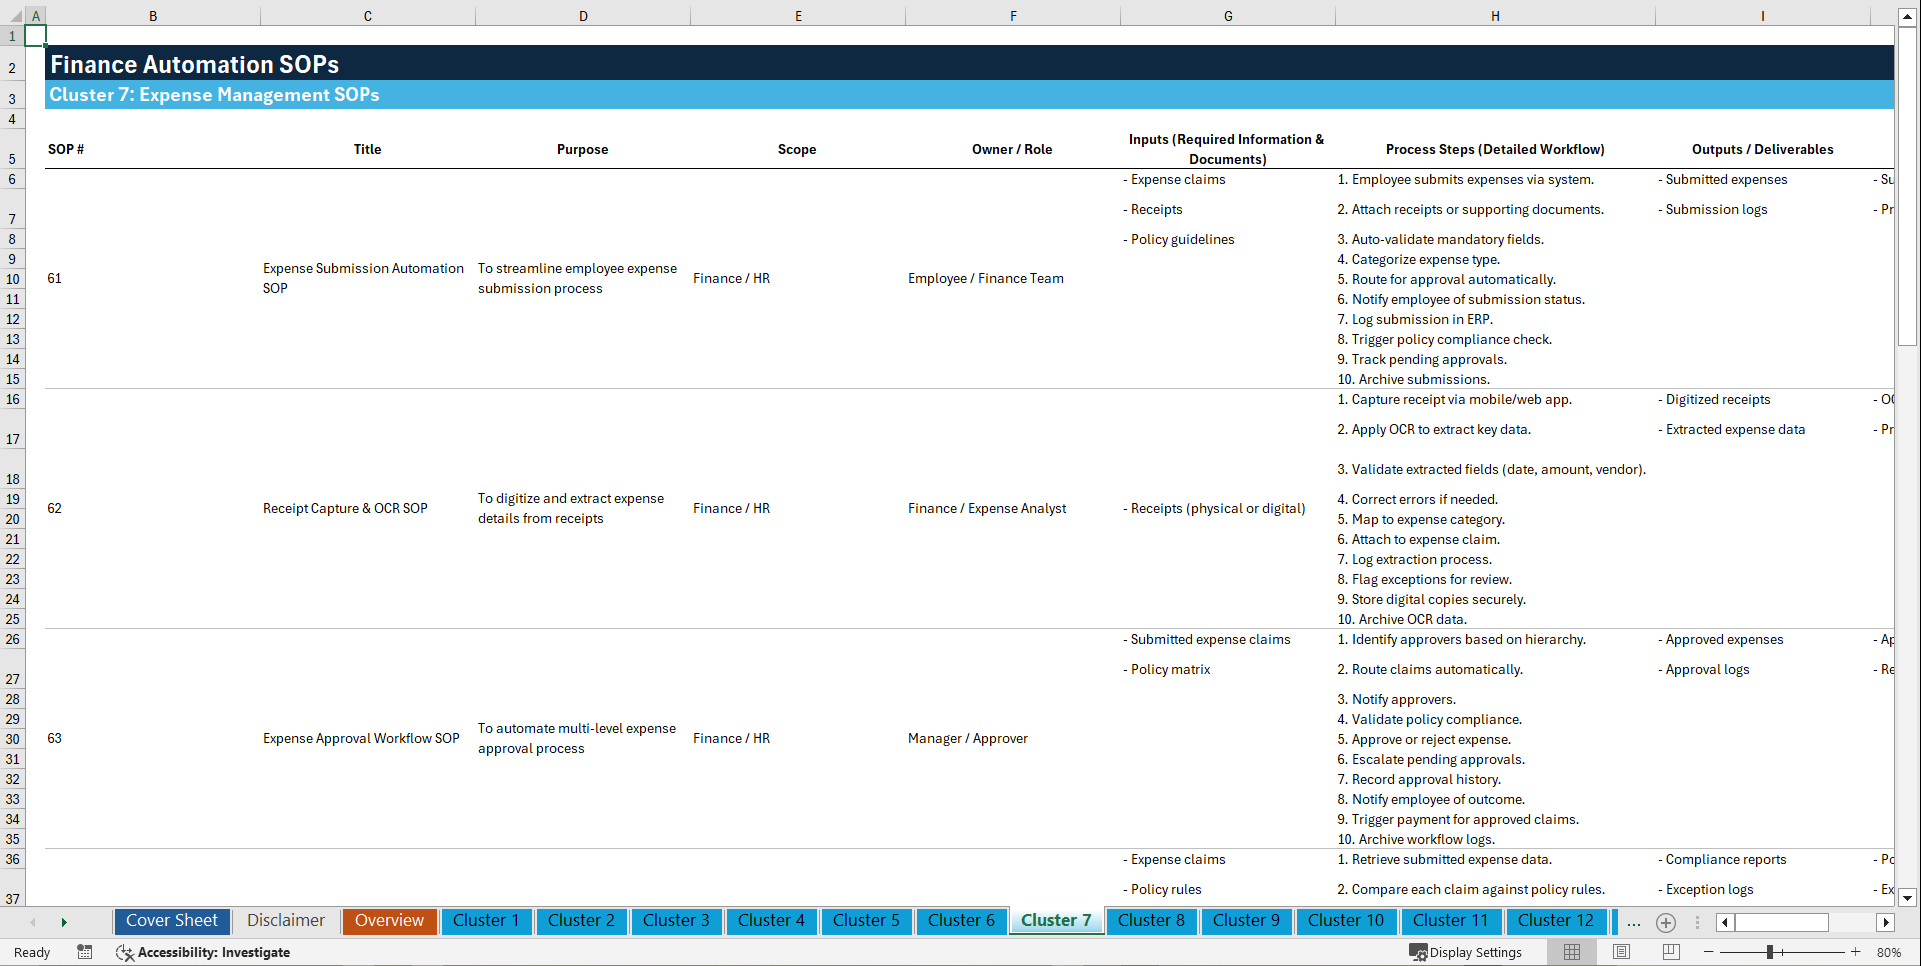
Task: Open the Disclaimer sheet tab
Action: tap(285, 920)
